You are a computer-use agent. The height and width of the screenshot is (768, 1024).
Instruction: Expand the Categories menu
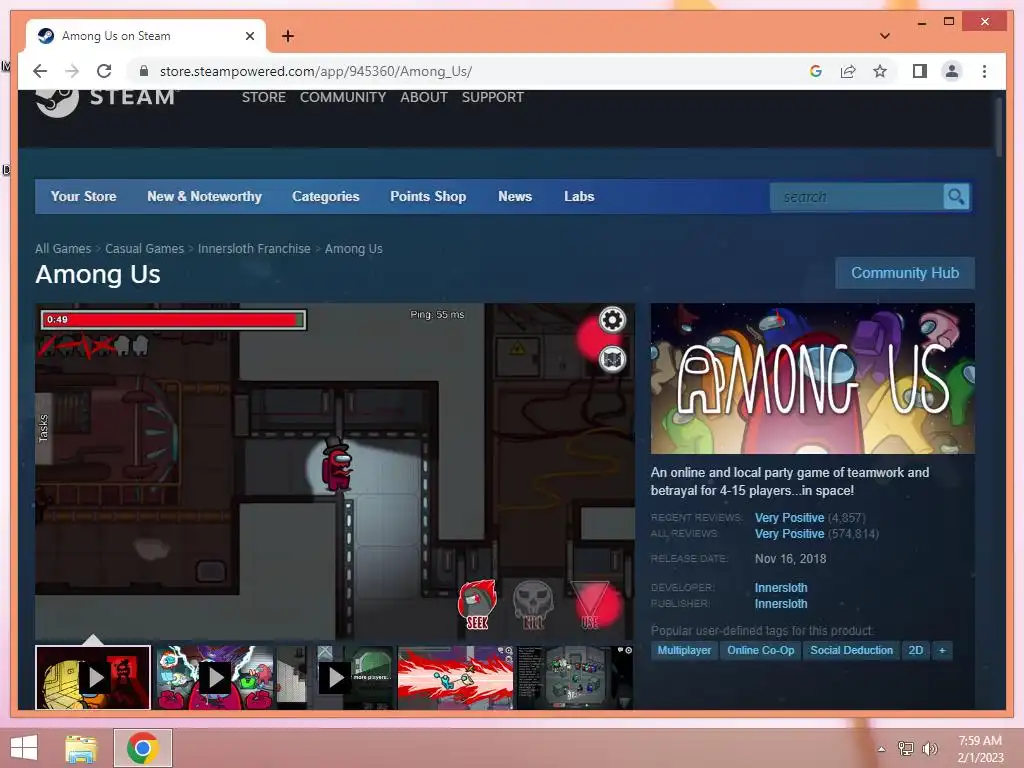(x=326, y=197)
